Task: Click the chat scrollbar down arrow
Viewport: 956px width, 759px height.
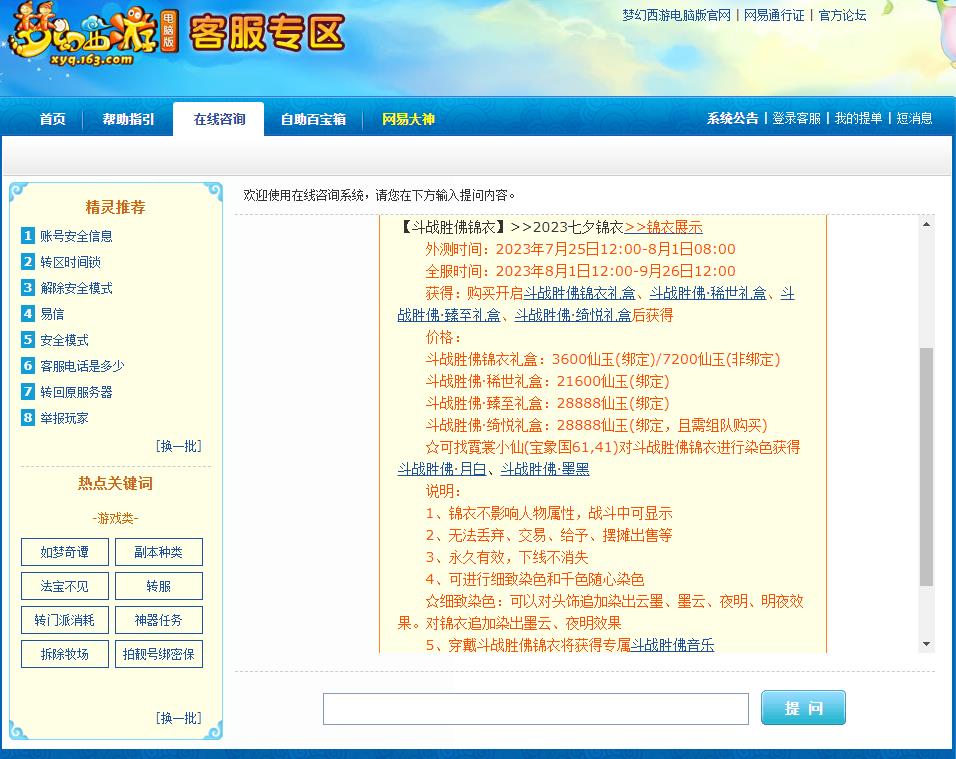Action: (x=926, y=644)
